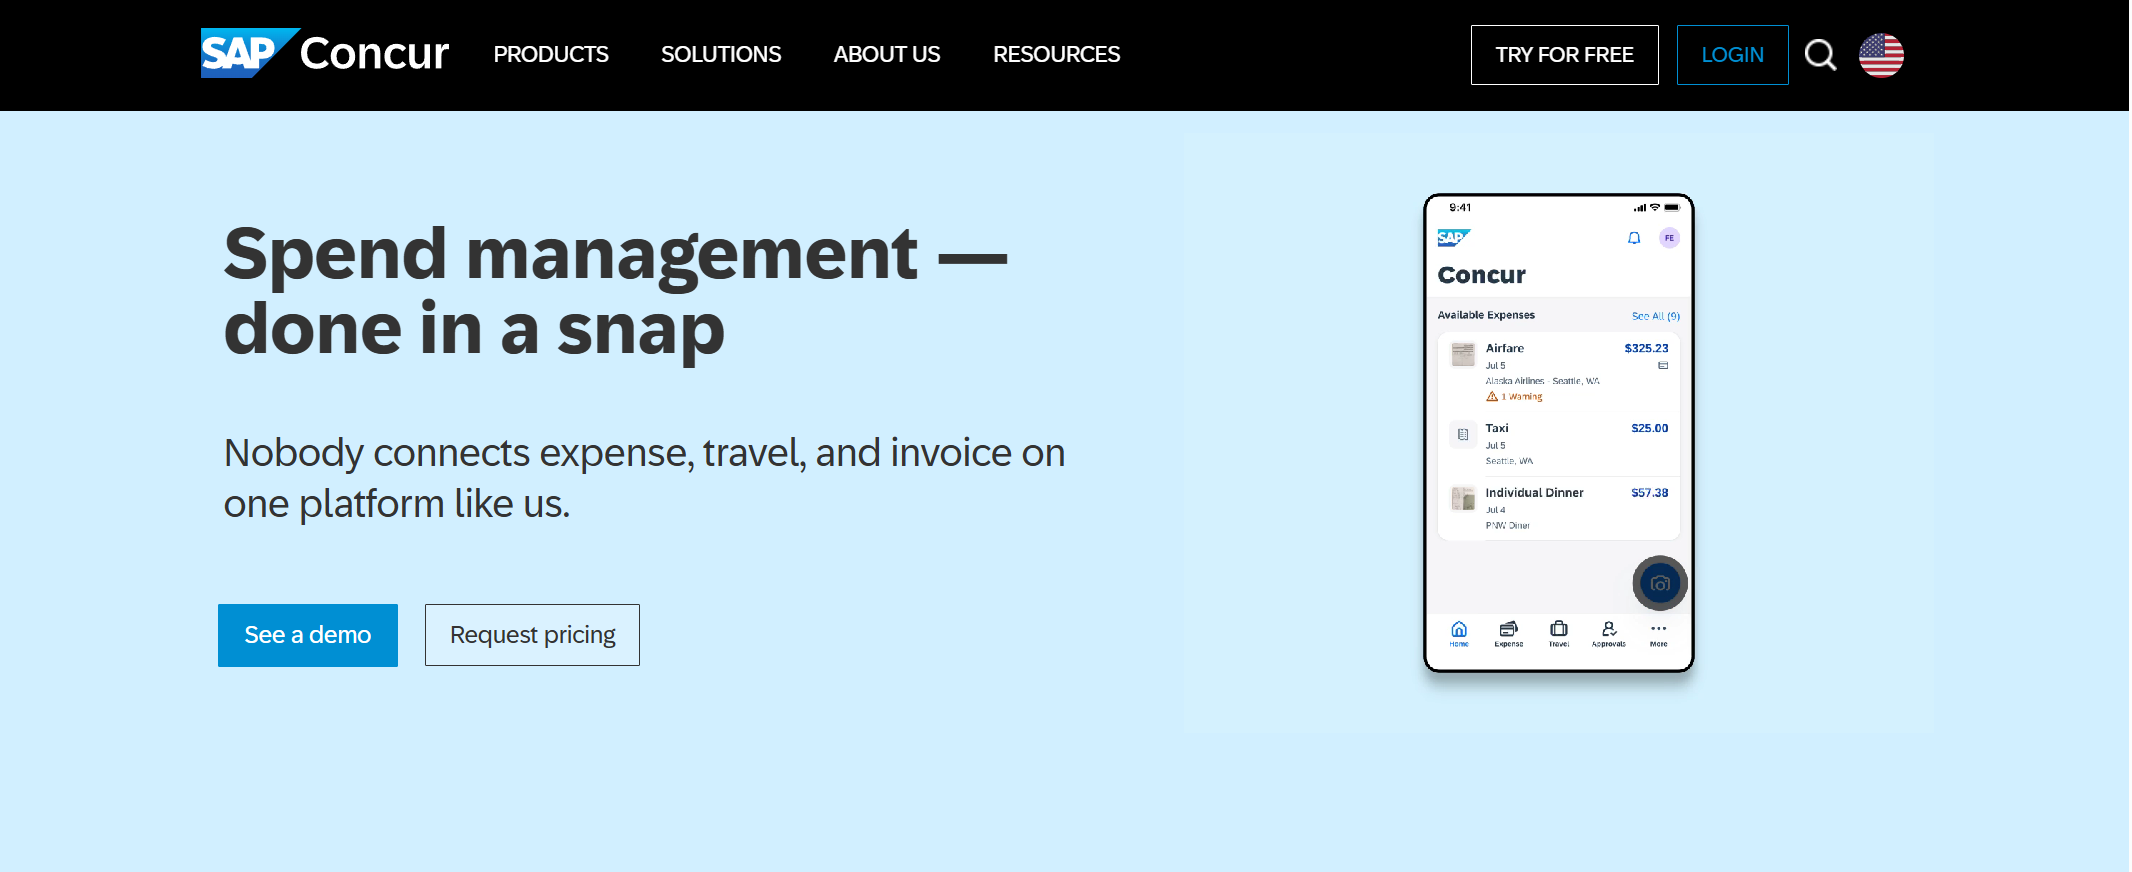The width and height of the screenshot is (2132, 872).
Task: Click the card icon under Airfare amount
Action: click(x=1663, y=366)
